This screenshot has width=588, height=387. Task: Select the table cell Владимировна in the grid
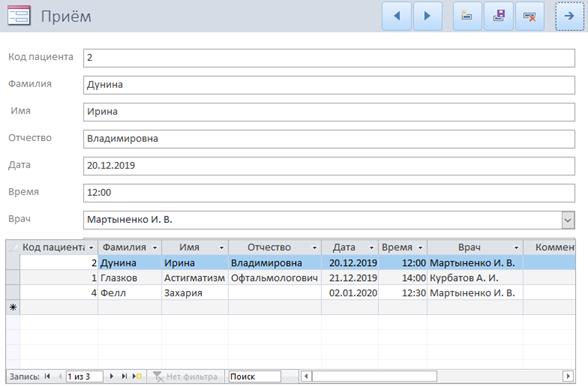point(275,263)
